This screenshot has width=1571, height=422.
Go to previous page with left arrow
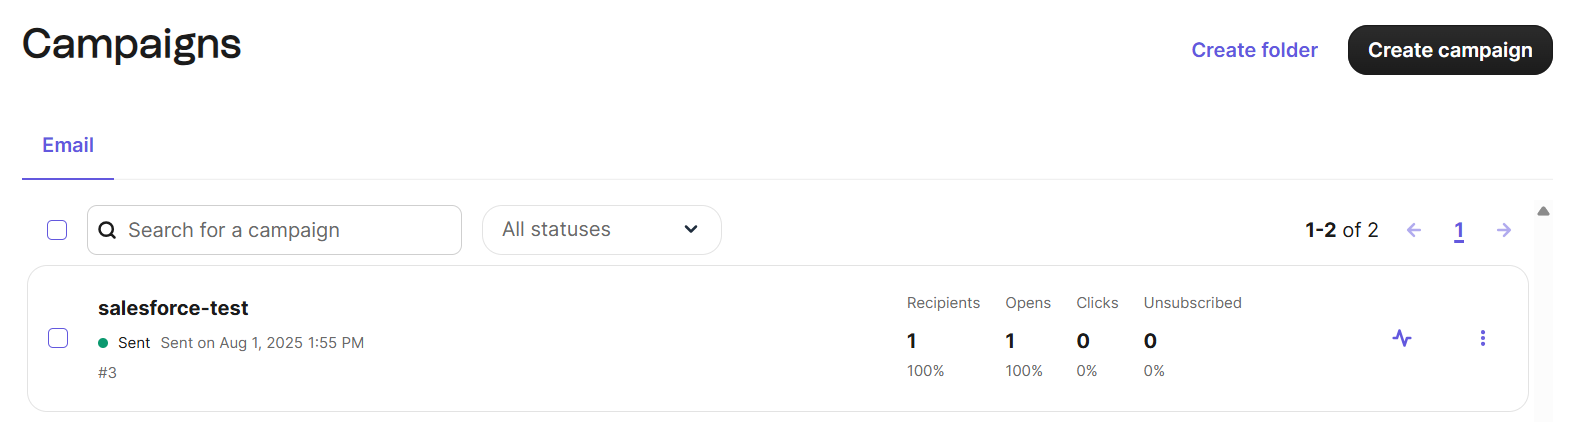point(1413,230)
